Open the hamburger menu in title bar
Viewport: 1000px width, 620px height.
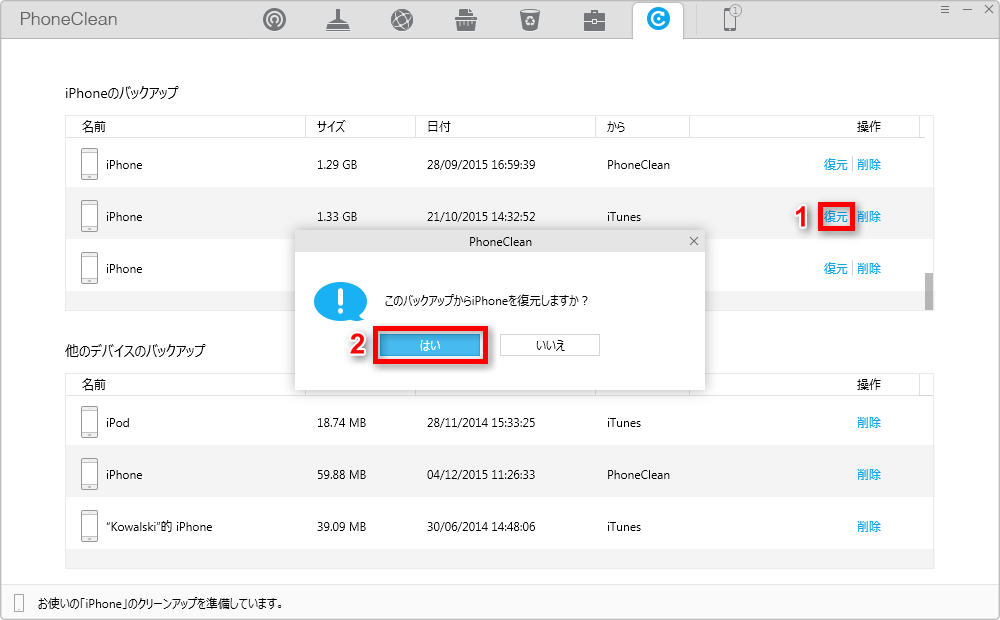(945, 9)
